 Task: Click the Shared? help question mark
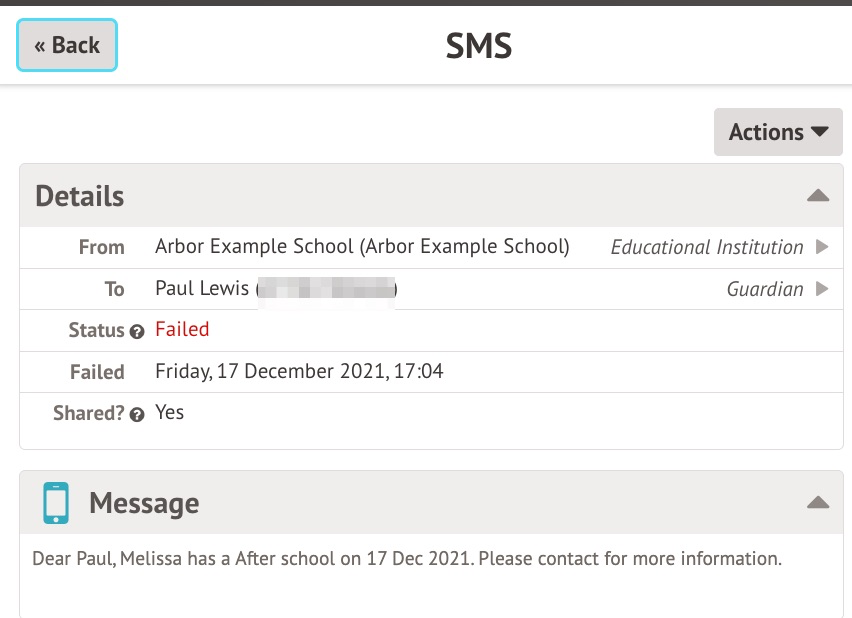(x=137, y=414)
